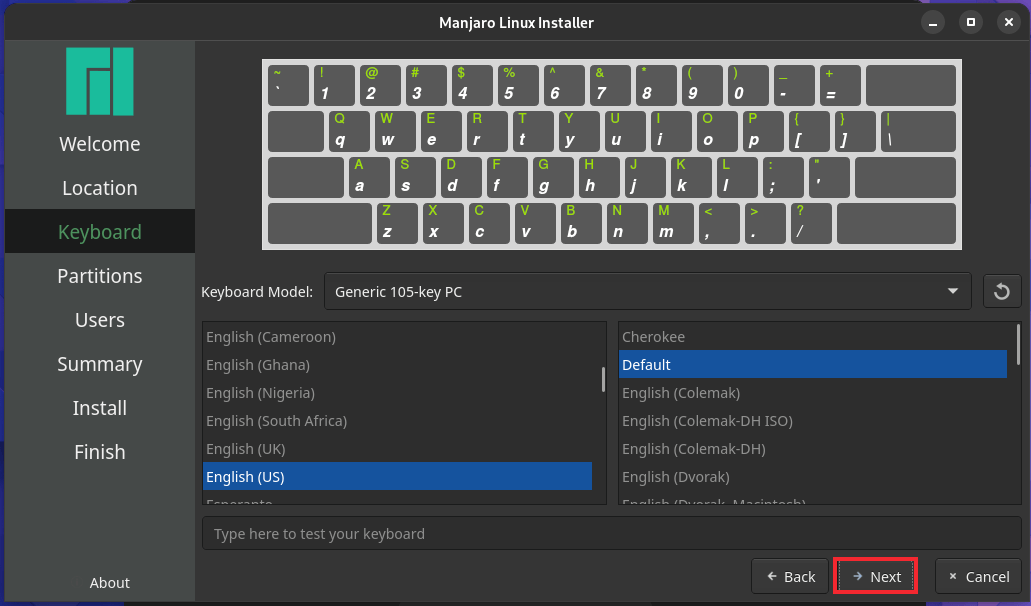Screen dimensions: 1031x606
Task: Cancel the installation
Action: click(978, 577)
